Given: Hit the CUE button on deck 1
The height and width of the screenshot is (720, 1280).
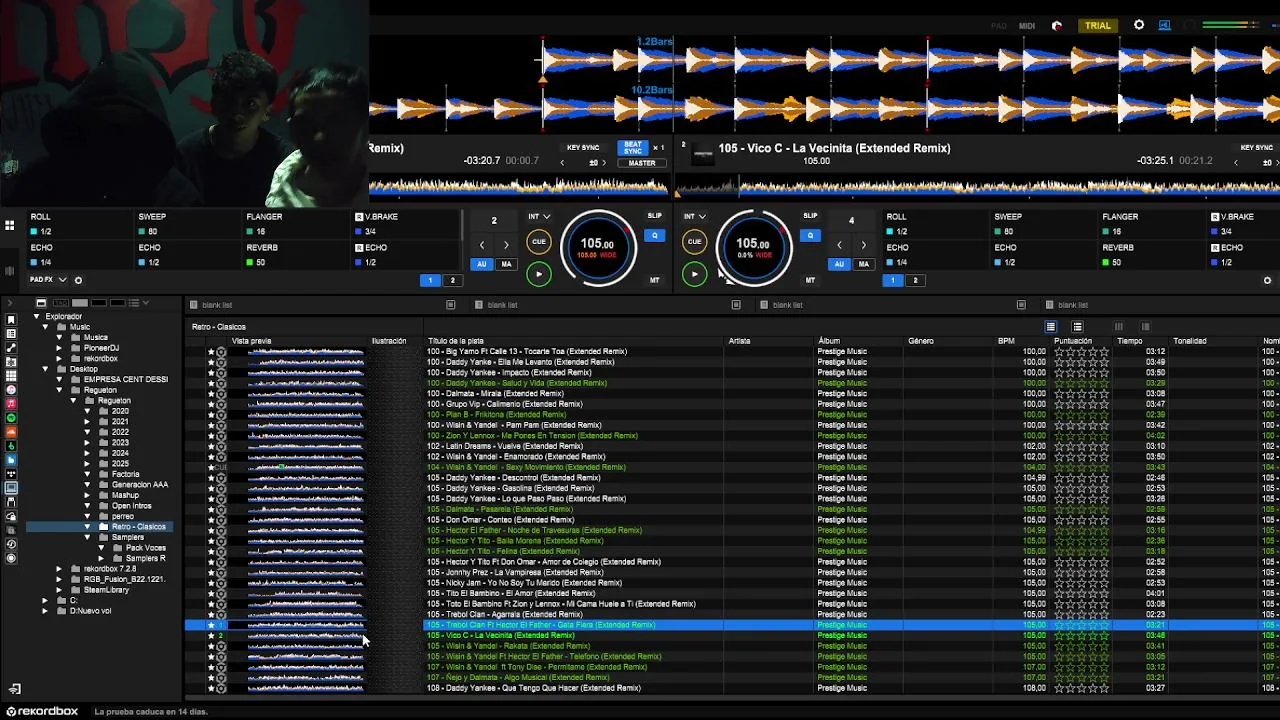Looking at the screenshot, I should click(x=538, y=241).
